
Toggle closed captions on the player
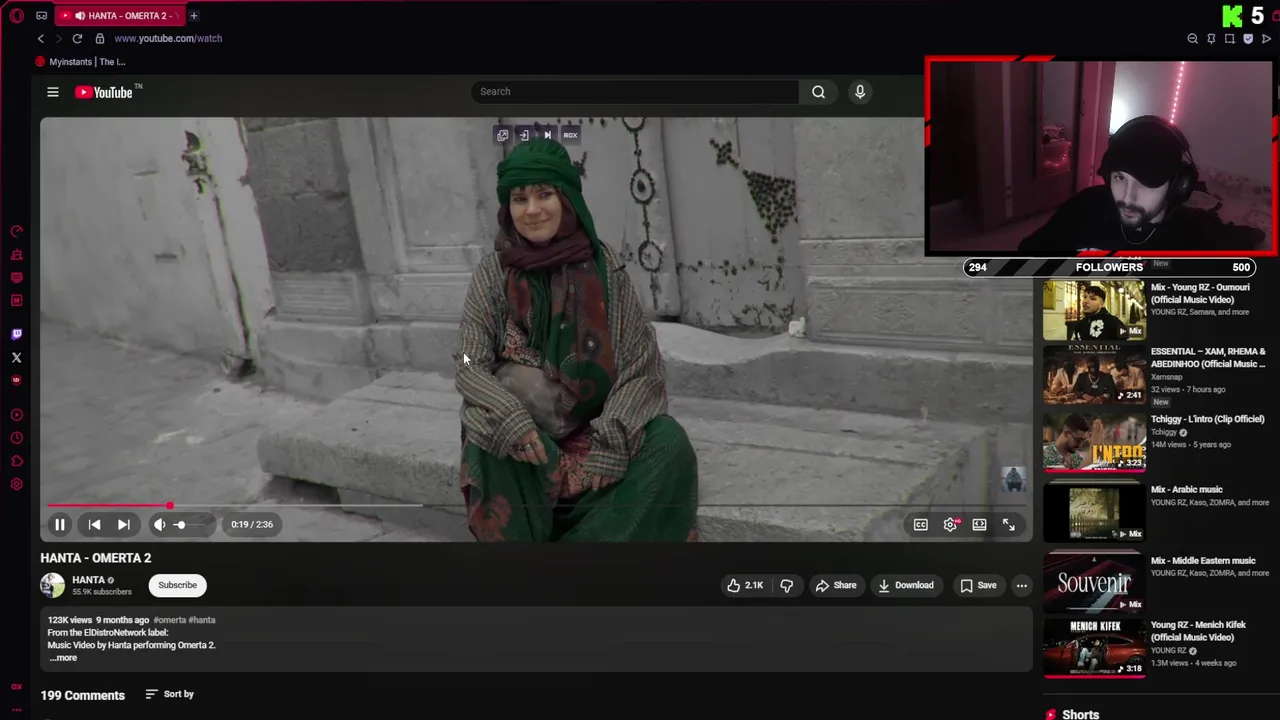(920, 524)
